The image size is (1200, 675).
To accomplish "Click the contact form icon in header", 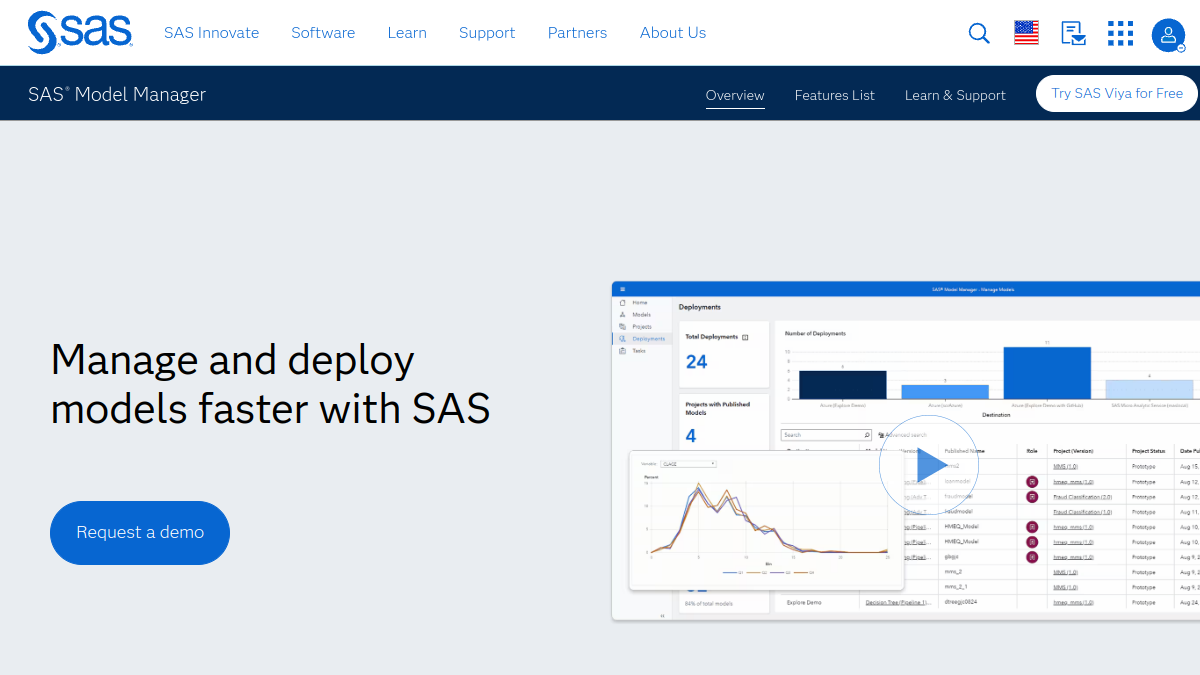I will click(1074, 33).
